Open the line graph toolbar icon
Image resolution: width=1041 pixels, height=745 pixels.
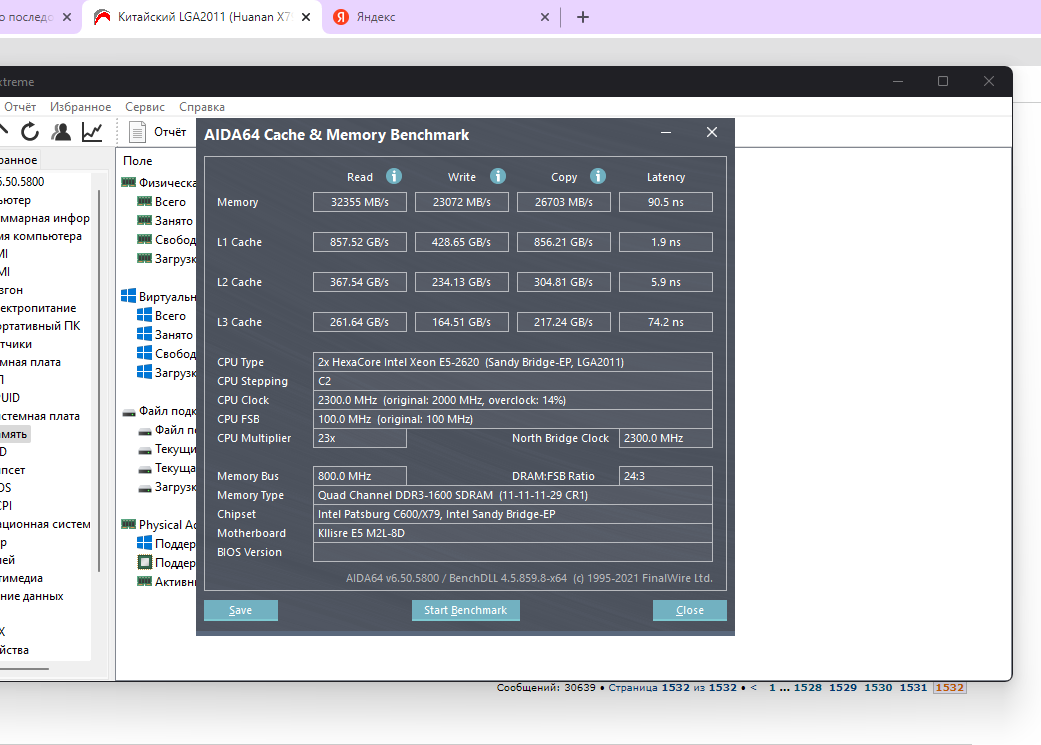click(92, 131)
